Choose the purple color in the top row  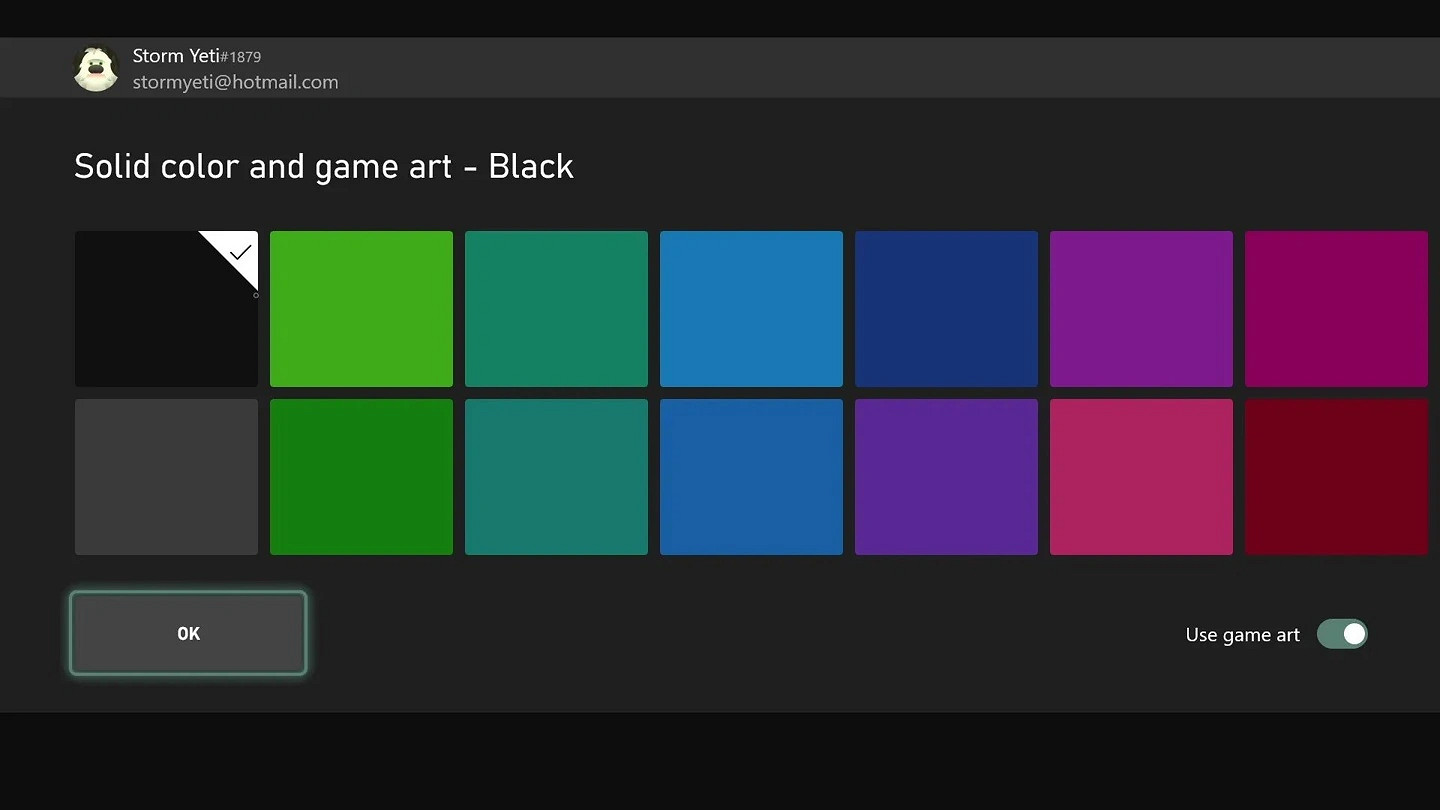(1141, 309)
